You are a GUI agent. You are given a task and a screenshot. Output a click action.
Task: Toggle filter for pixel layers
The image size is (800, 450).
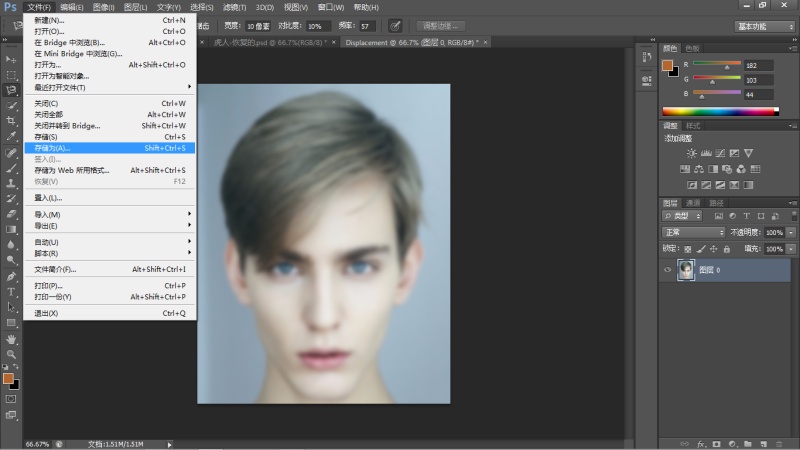(x=718, y=216)
